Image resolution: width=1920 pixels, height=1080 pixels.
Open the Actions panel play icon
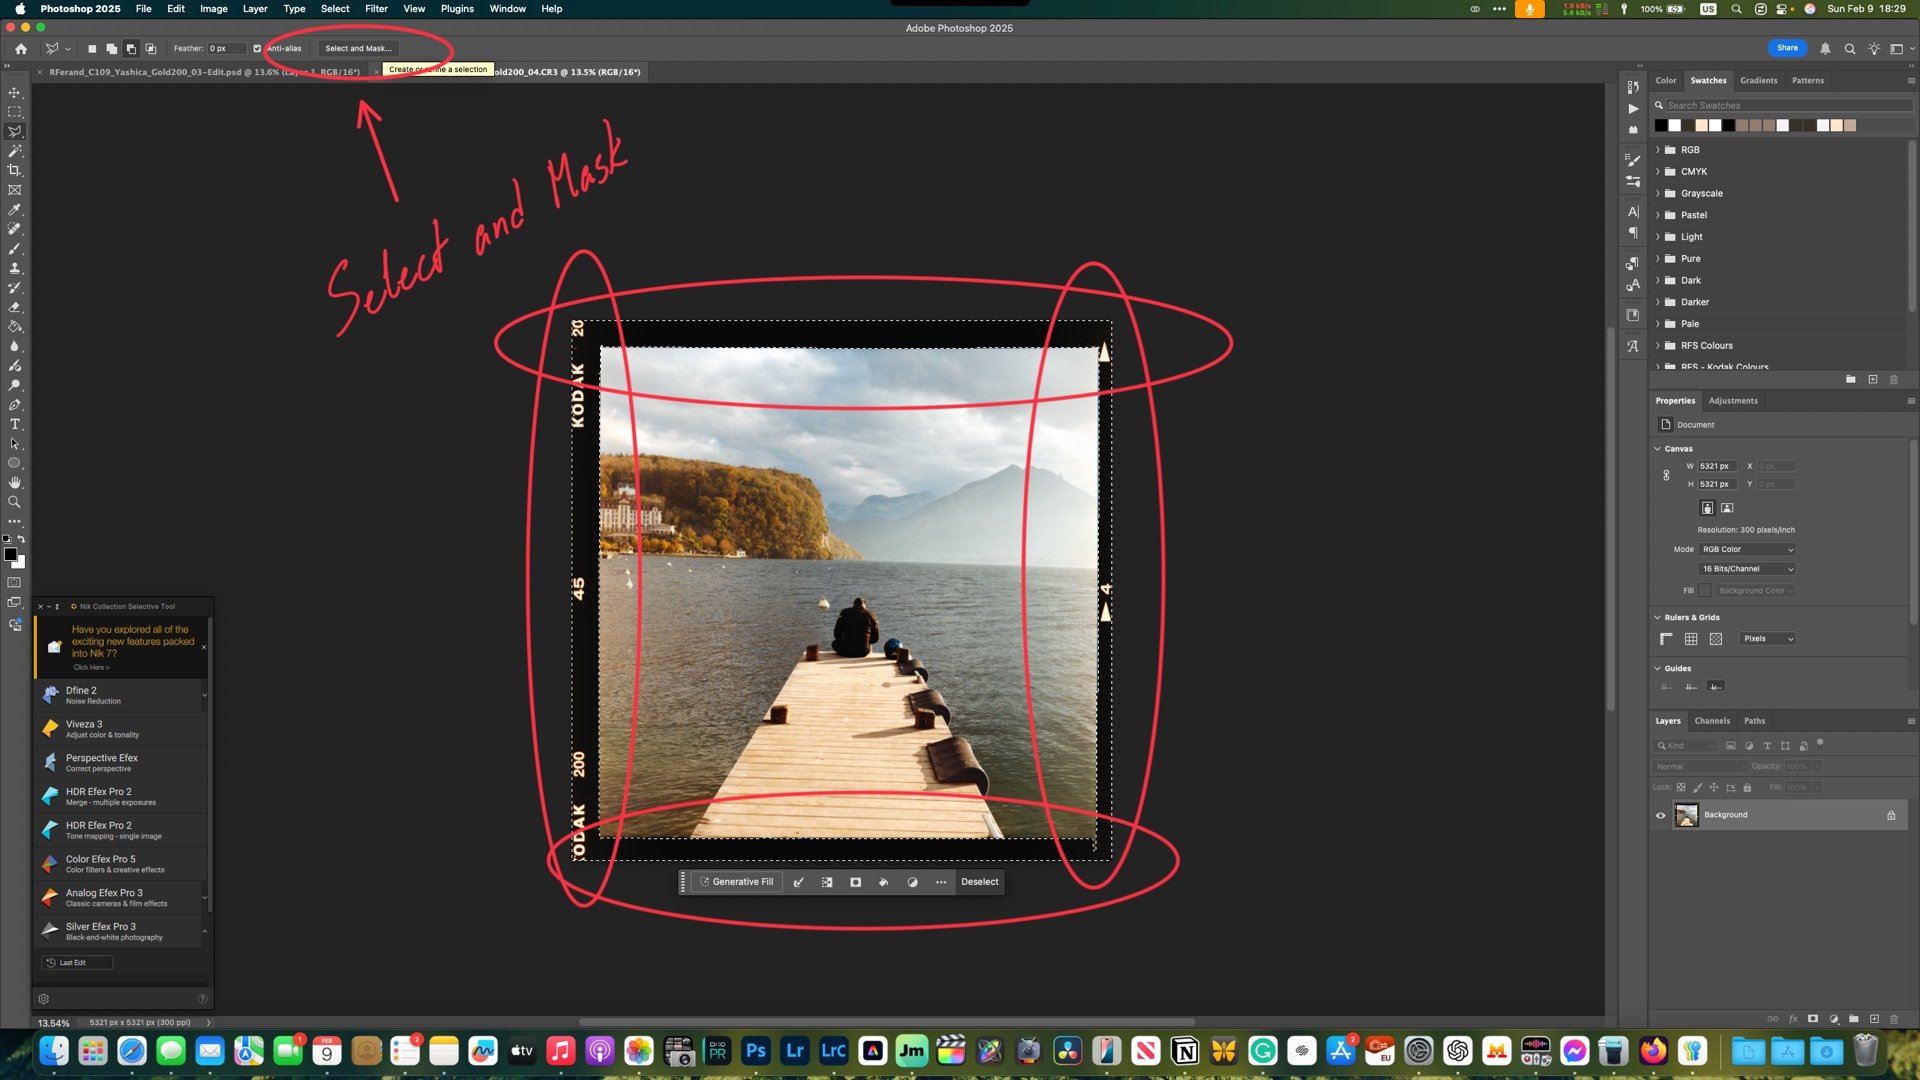[x=1633, y=109]
